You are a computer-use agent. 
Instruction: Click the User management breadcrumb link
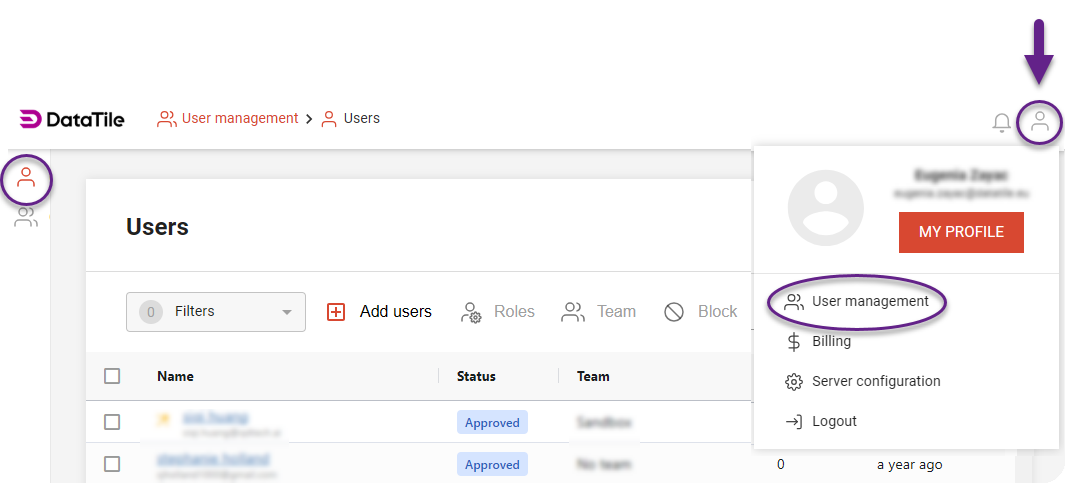click(239, 118)
